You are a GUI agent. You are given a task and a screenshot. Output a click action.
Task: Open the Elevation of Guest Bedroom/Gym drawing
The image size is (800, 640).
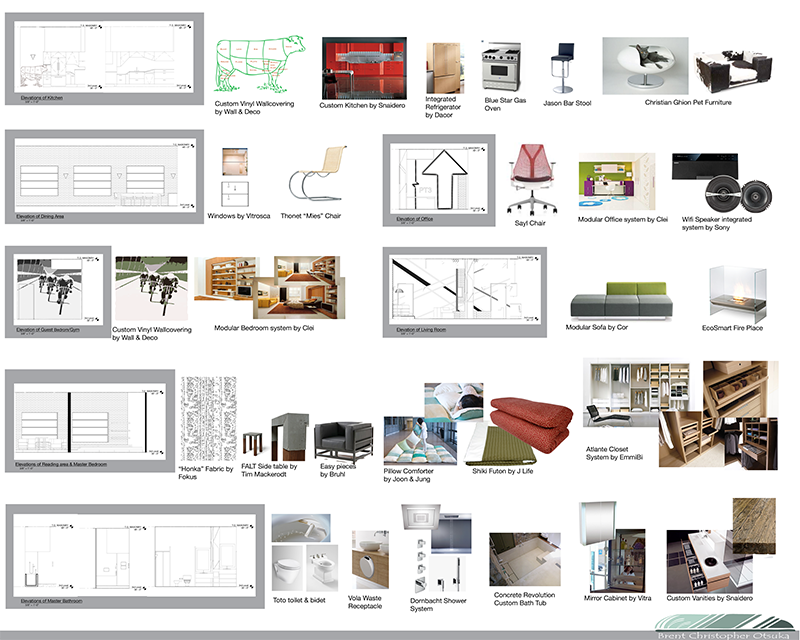coord(58,292)
